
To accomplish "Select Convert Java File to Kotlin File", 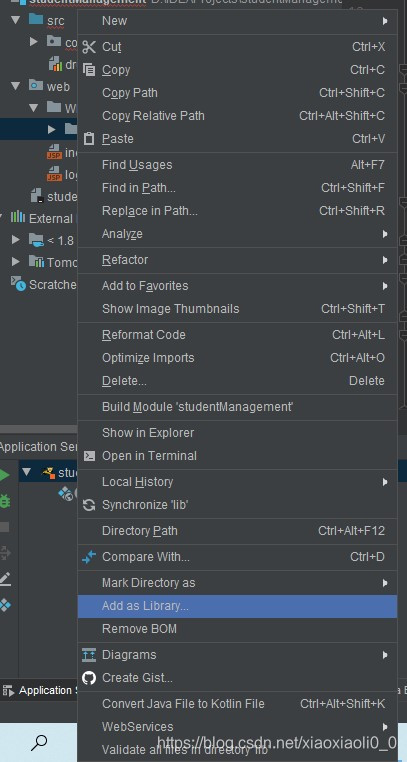I will pyautogui.click(x=237, y=704).
